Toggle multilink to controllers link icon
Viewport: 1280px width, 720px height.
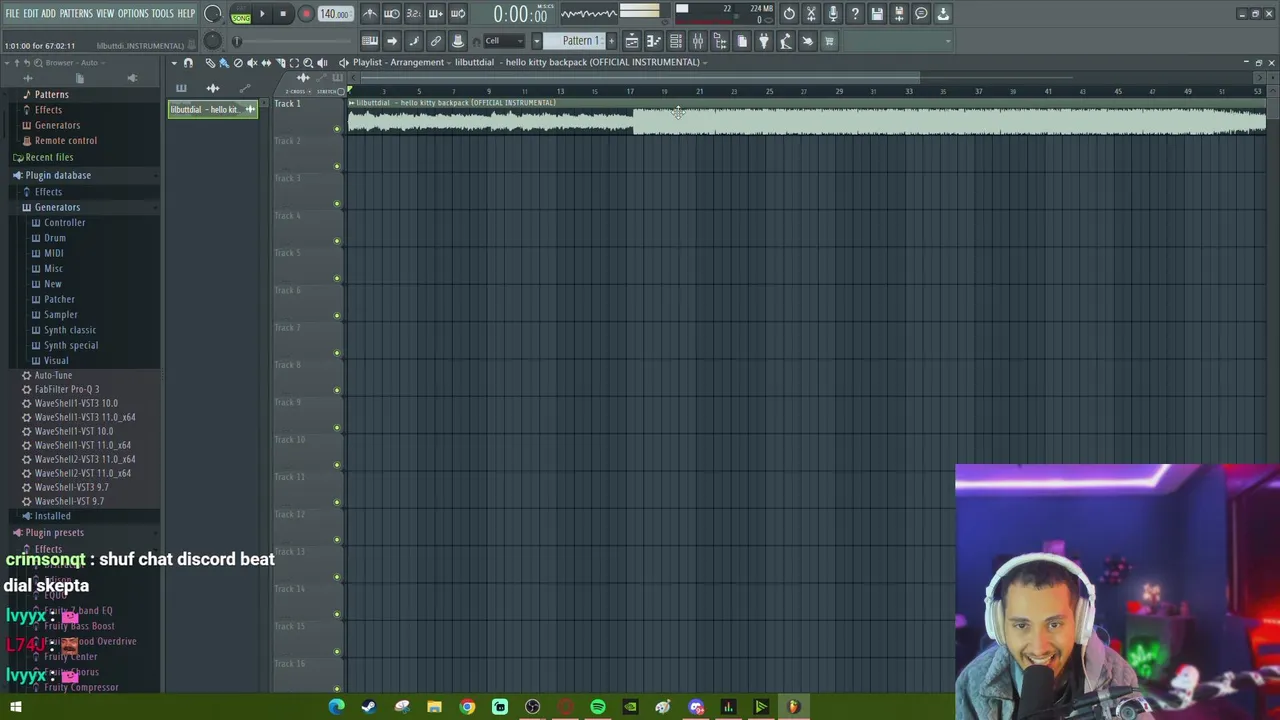[x=436, y=41]
